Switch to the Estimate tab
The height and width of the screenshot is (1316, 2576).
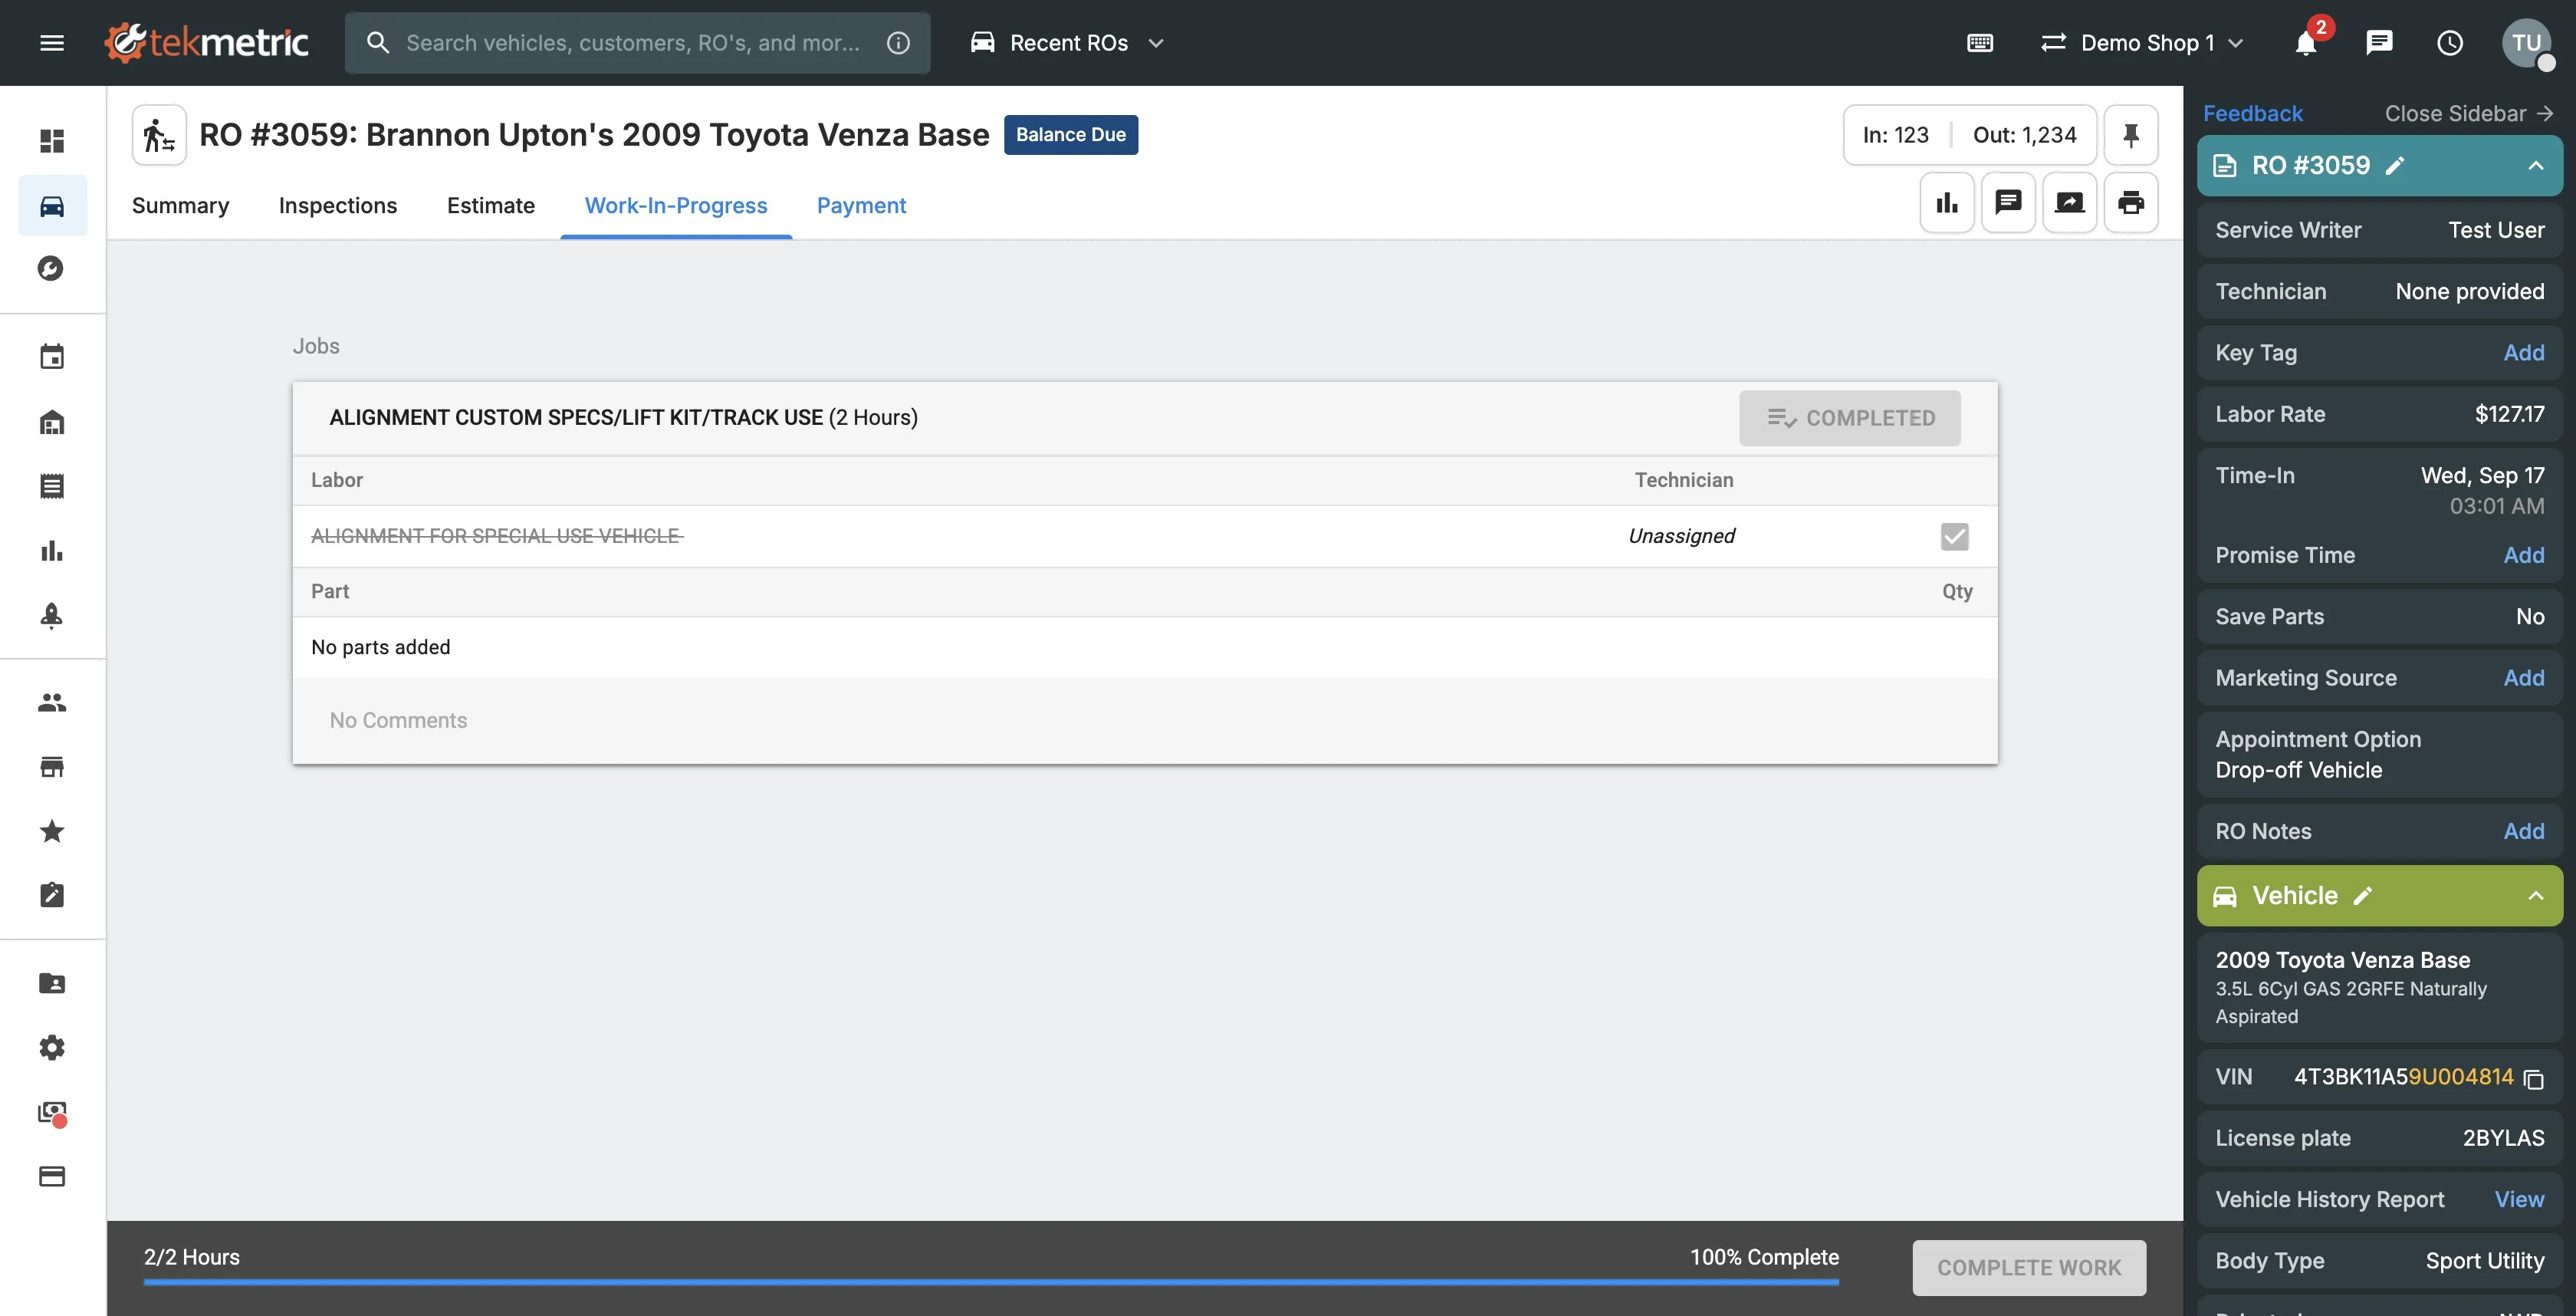[x=490, y=205]
